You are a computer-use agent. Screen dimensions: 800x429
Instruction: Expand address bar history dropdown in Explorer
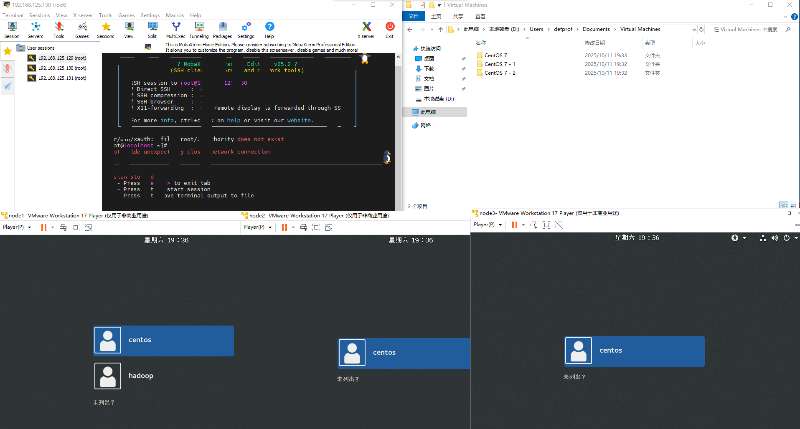pyautogui.click(x=694, y=30)
